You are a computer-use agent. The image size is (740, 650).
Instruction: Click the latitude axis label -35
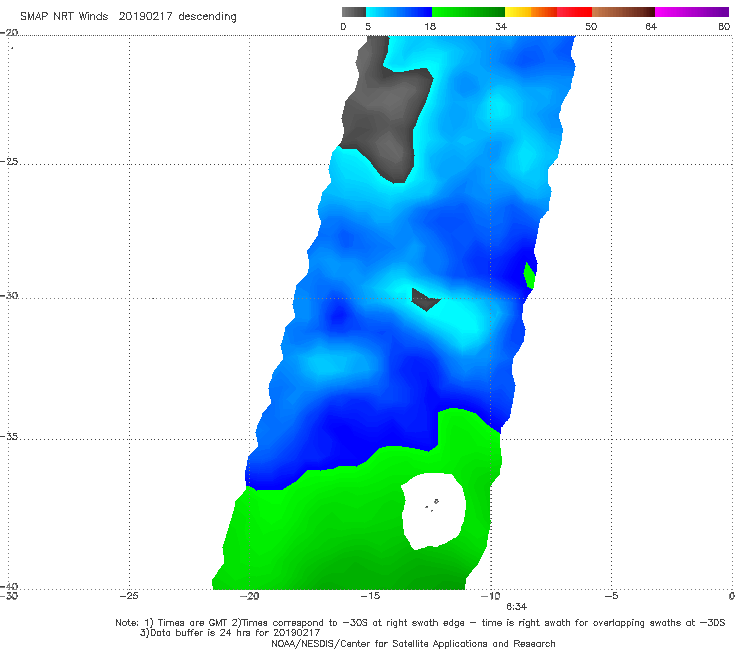9,436
